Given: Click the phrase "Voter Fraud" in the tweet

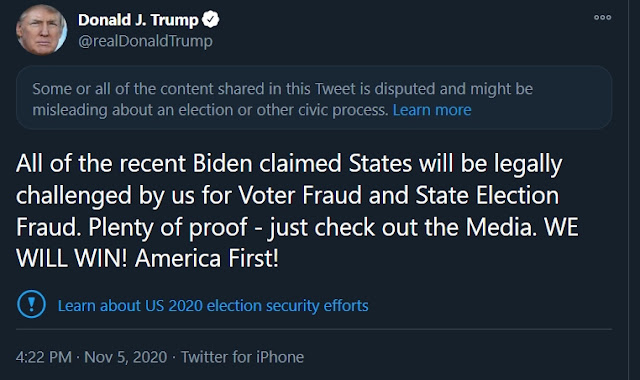Looking at the screenshot, I should pos(300,195).
